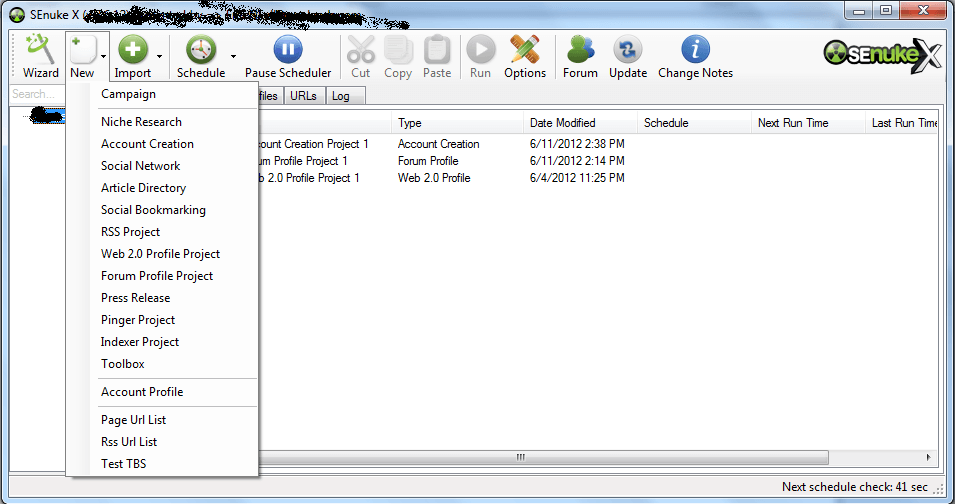Click in the Search field
This screenshot has height=504, width=955.
(x=38, y=94)
